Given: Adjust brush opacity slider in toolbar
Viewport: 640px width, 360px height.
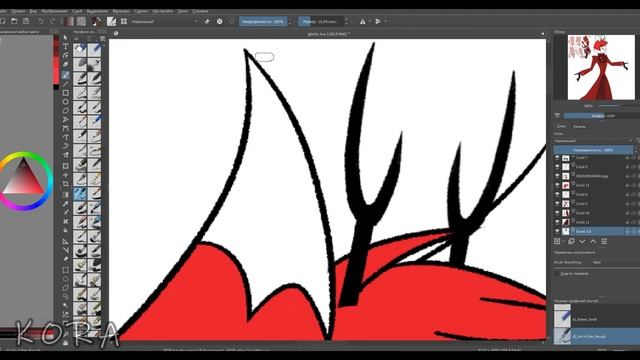Looking at the screenshot, I should tap(263, 21).
